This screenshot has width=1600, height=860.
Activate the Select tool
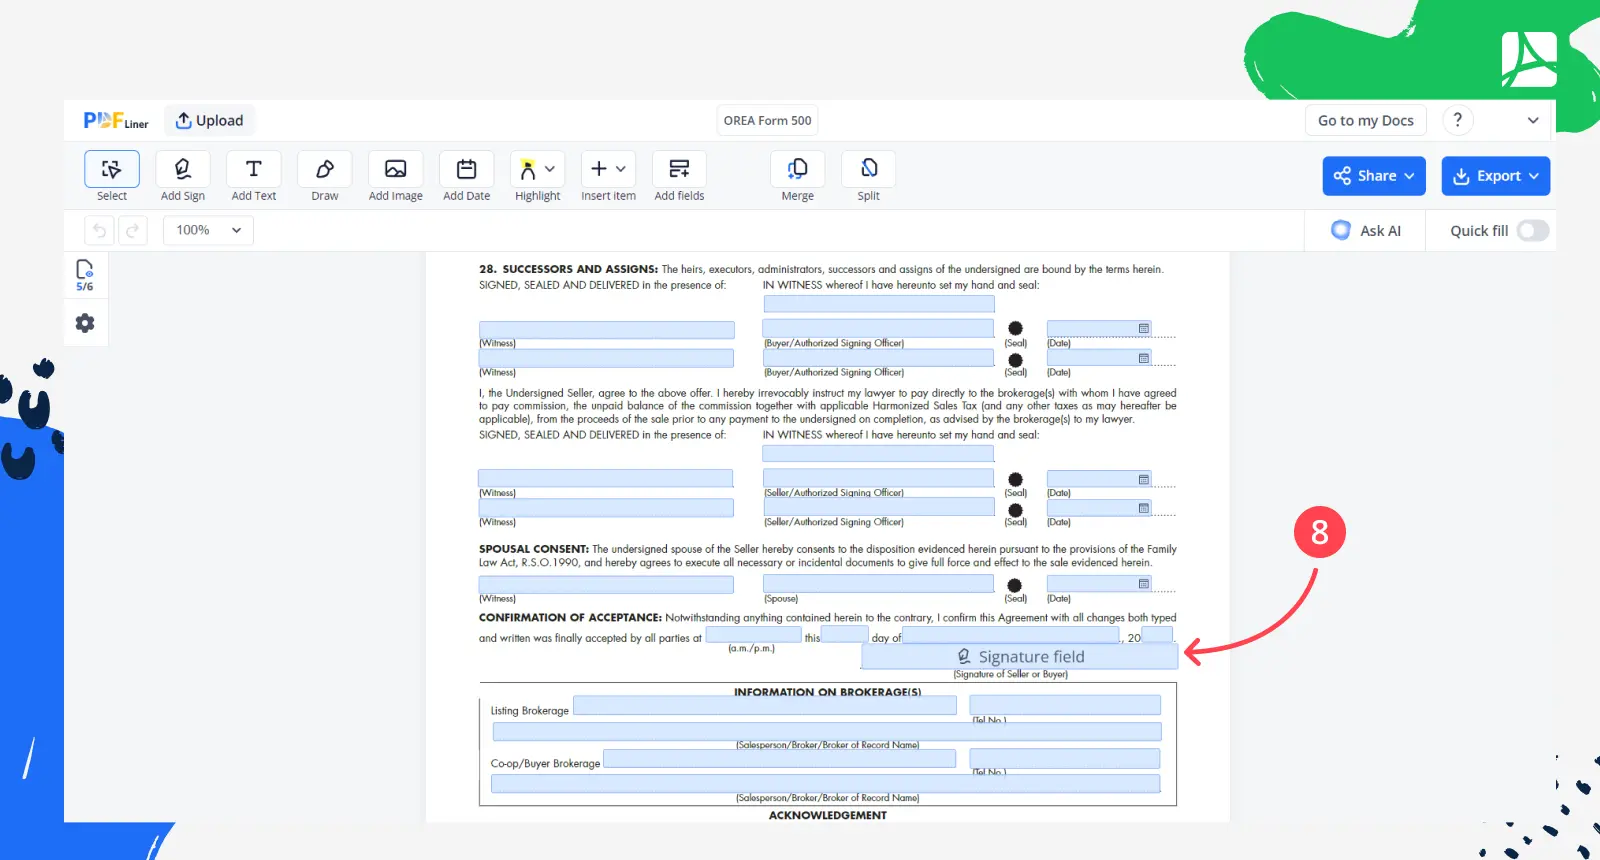[112, 176]
